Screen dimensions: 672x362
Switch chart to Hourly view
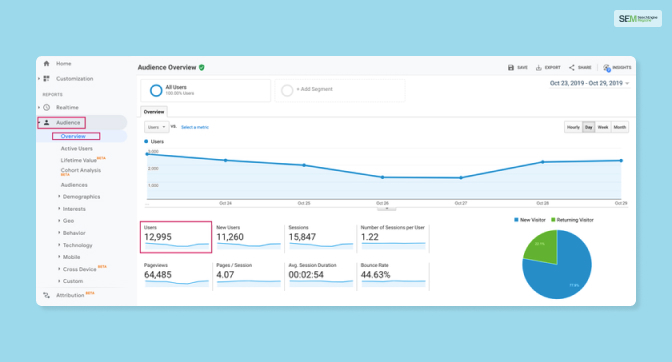(573, 127)
